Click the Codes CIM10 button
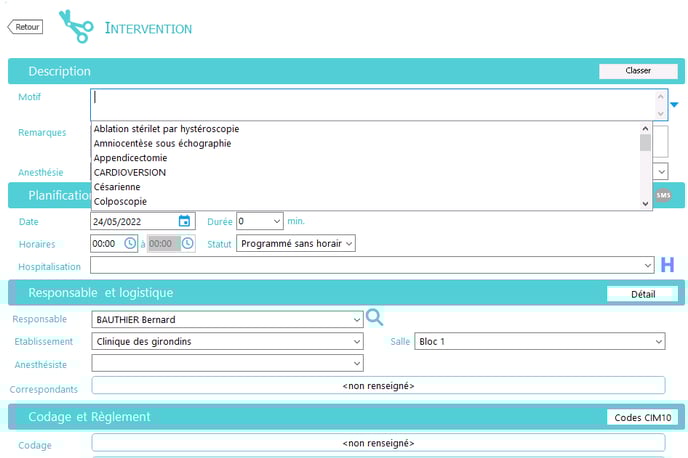 click(x=642, y=416)
